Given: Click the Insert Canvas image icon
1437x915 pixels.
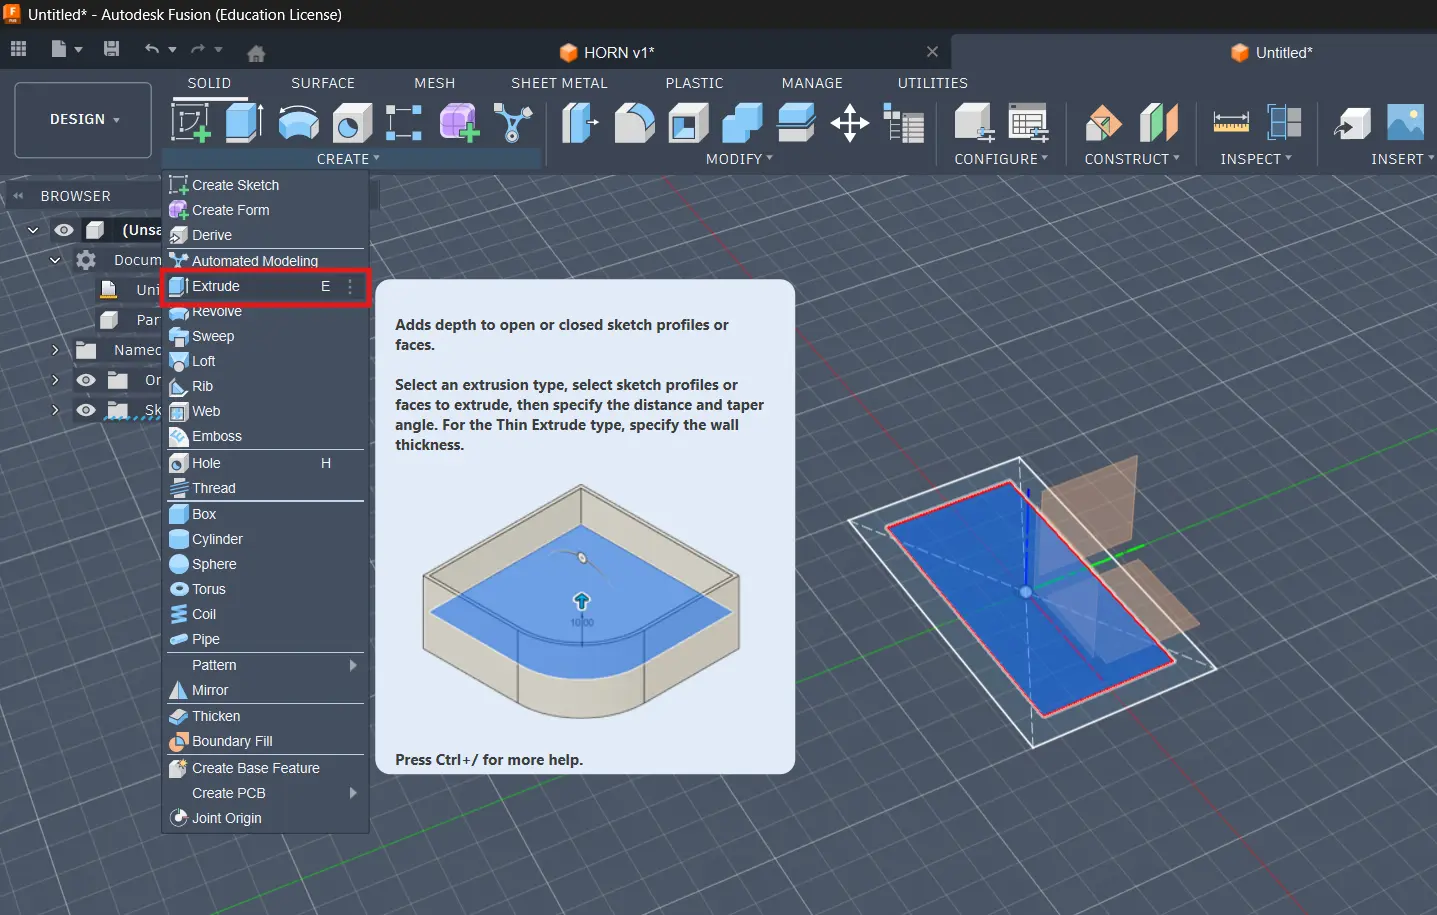Looking at the screenshot, I should pos(1405,124).
